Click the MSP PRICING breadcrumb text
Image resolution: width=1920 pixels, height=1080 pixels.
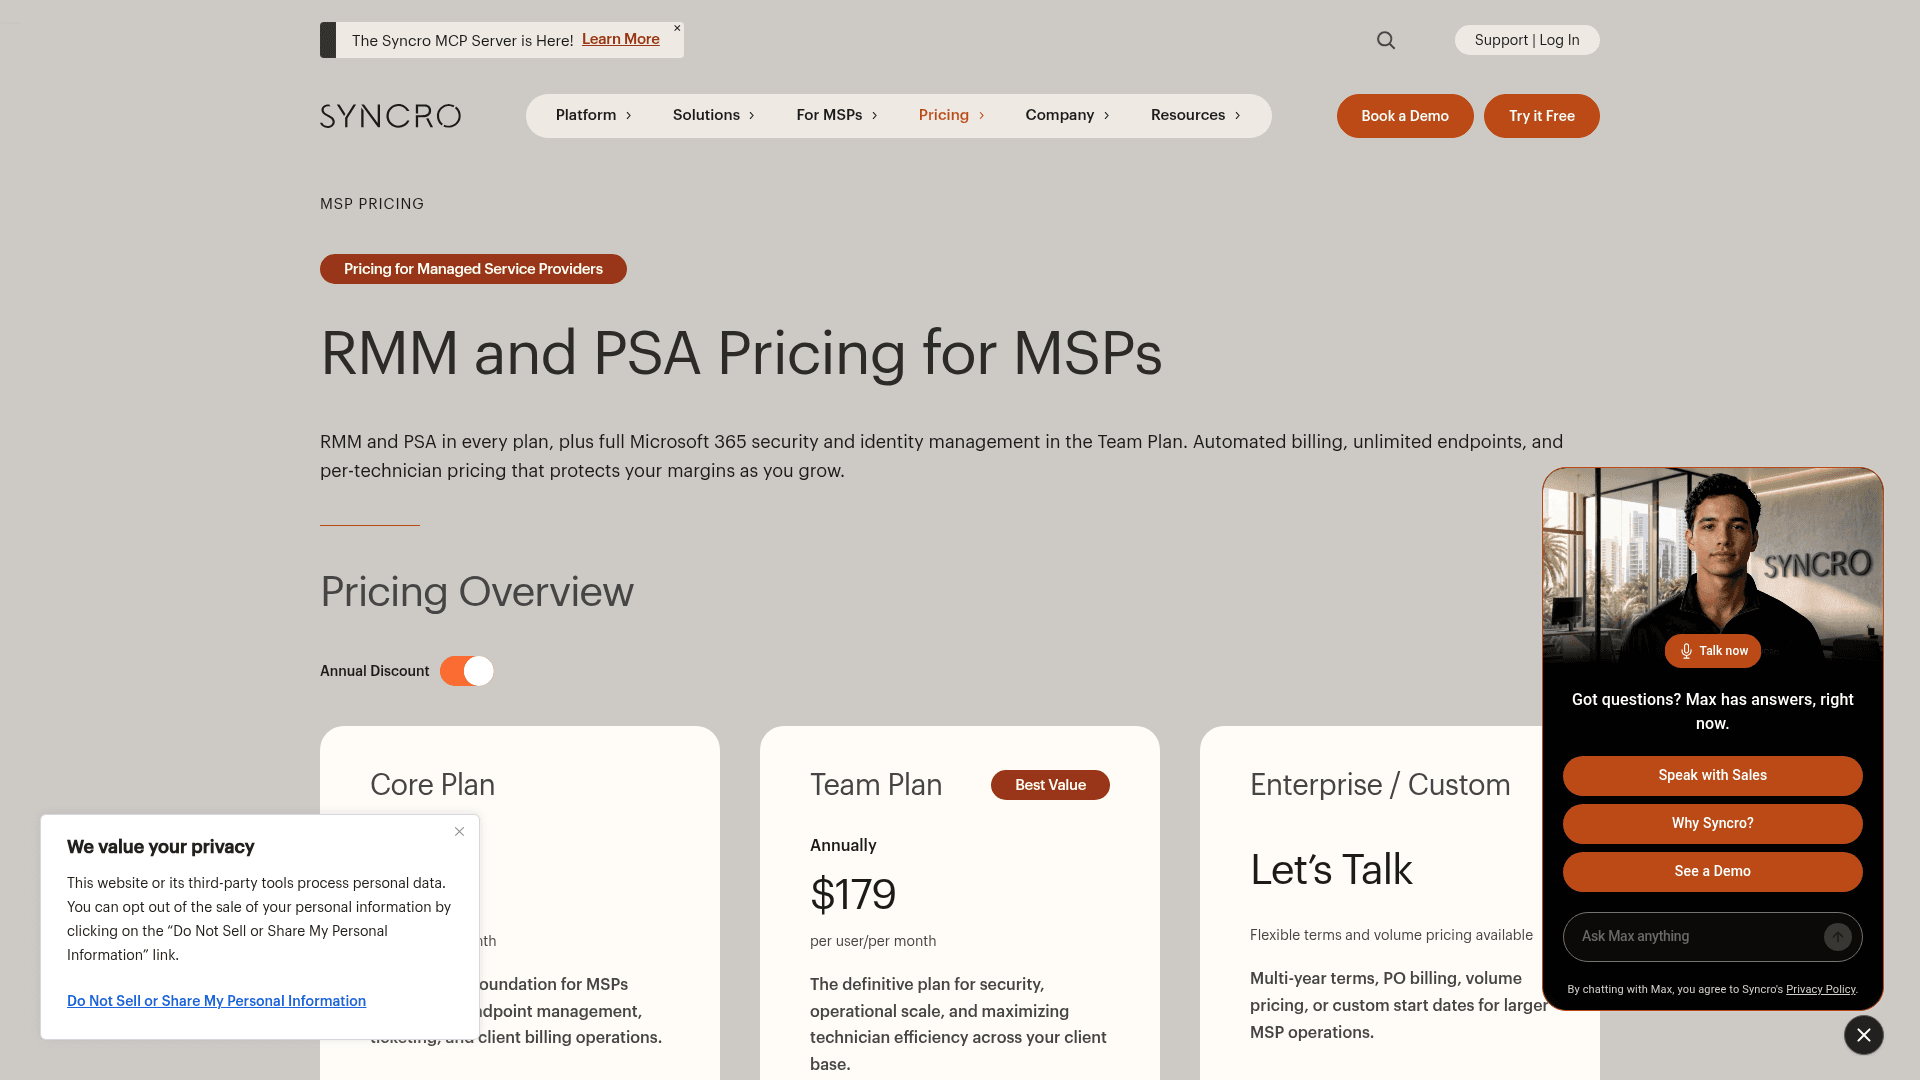click(372, 204)
